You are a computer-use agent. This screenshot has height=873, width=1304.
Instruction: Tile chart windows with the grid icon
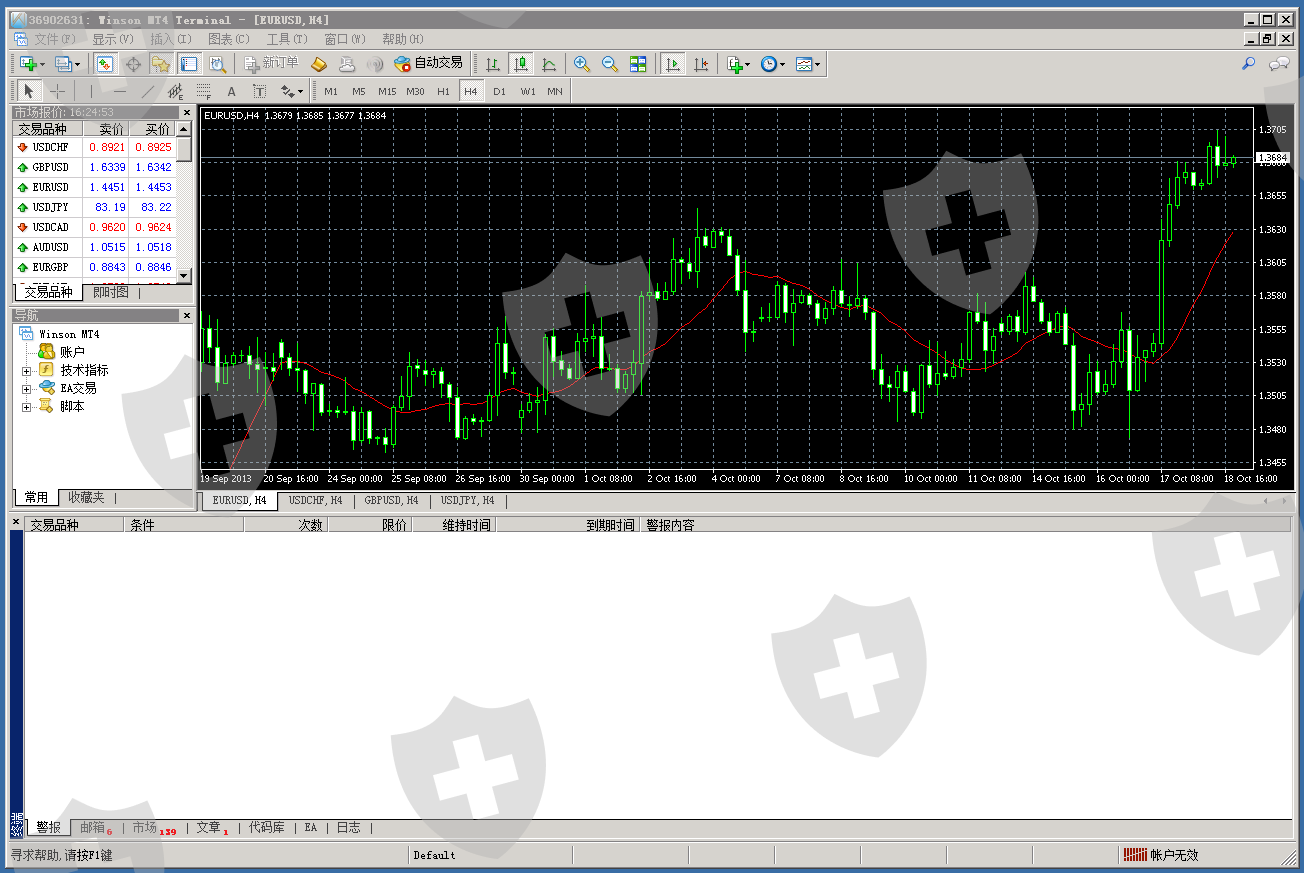[638, 64]
